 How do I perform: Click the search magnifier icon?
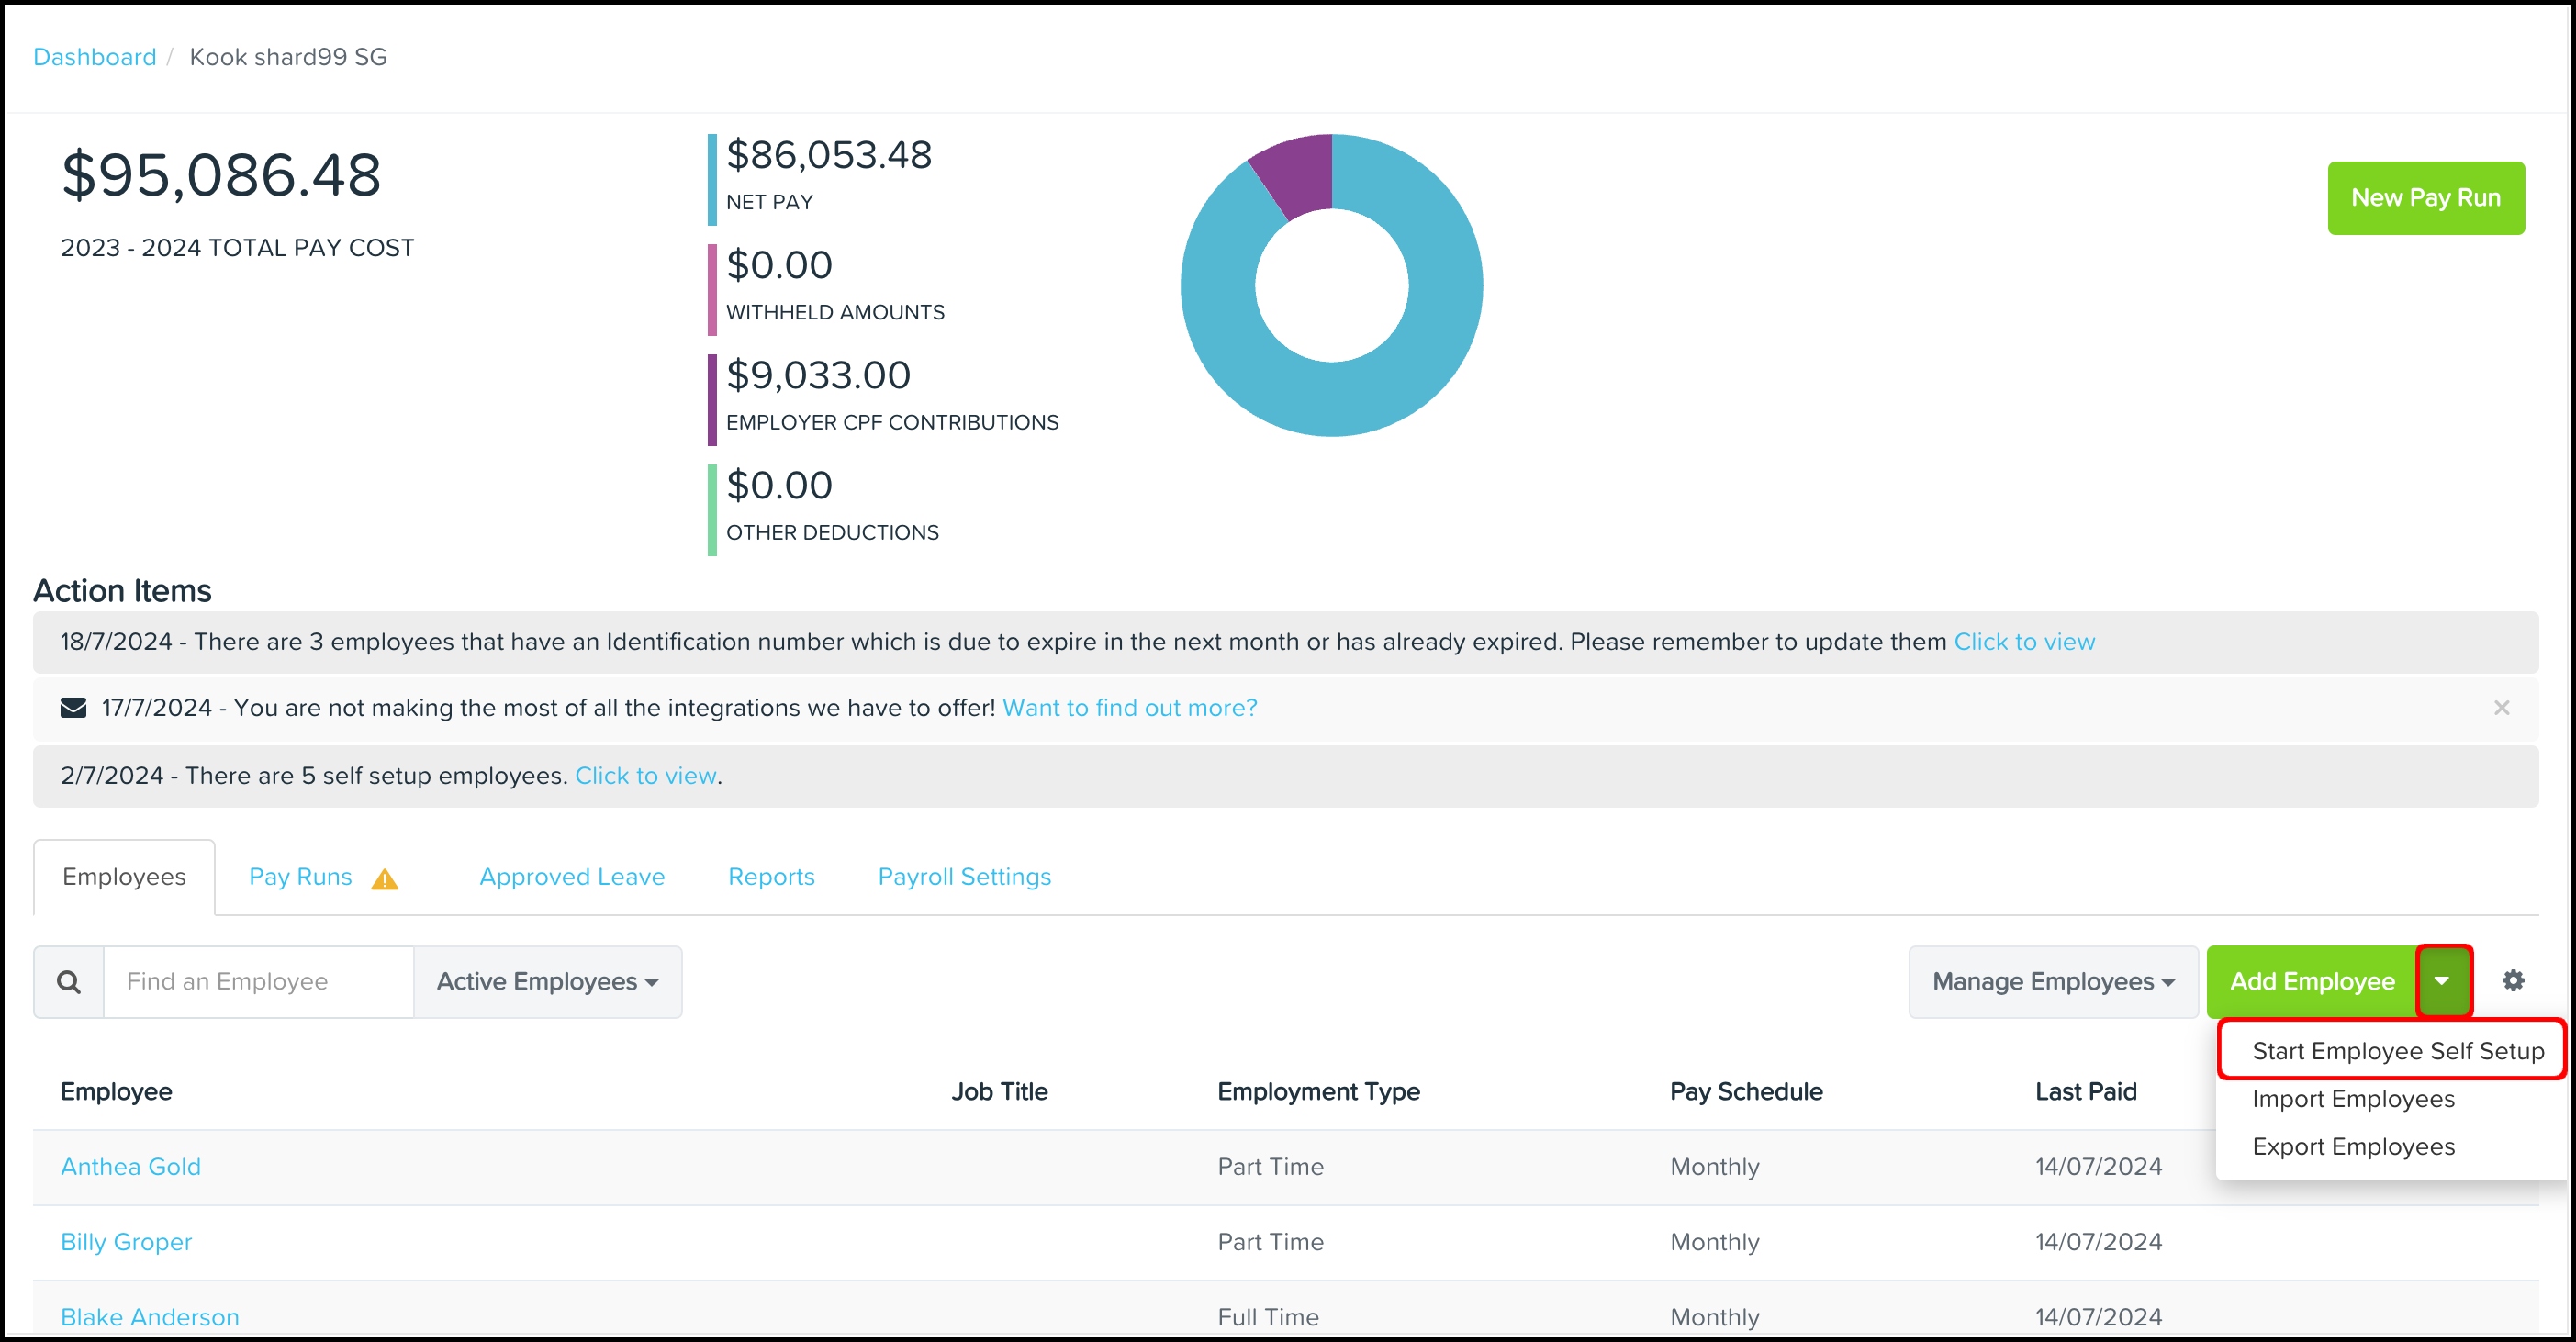(69, 981)
